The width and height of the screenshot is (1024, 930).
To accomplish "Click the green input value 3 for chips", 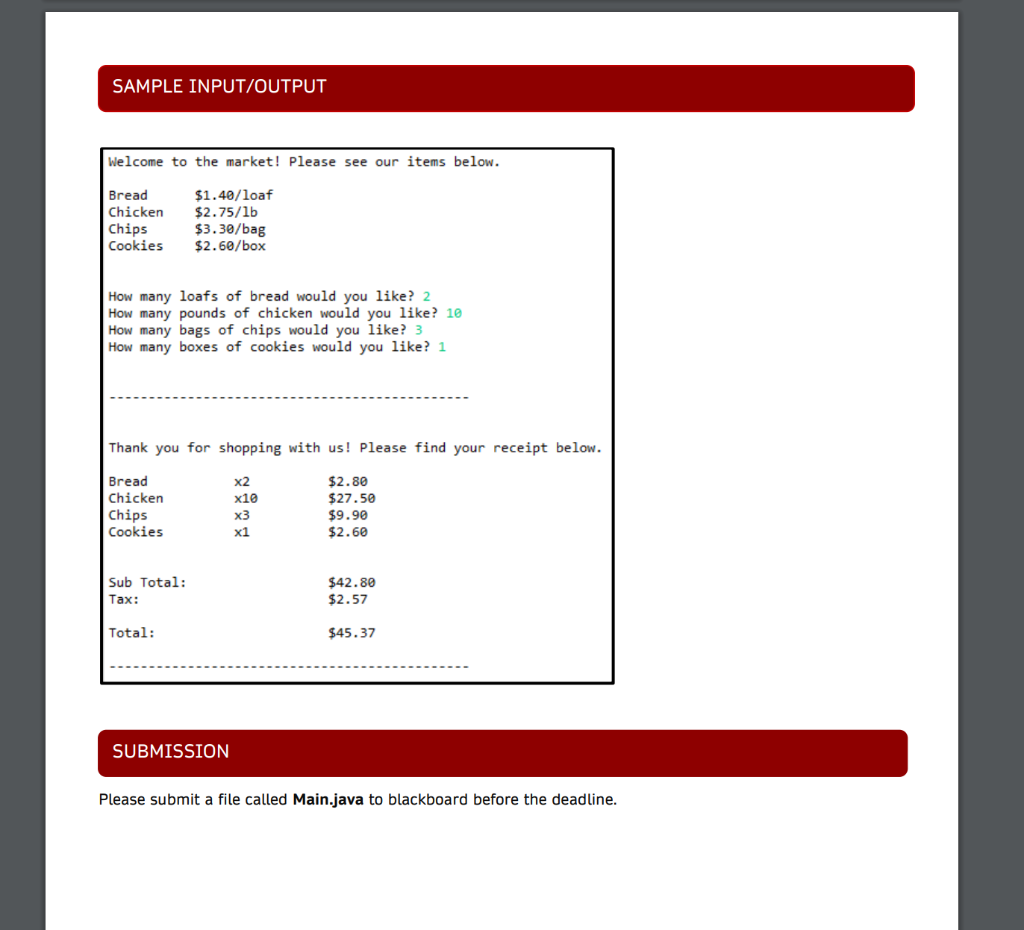I will tap(419, 329).
